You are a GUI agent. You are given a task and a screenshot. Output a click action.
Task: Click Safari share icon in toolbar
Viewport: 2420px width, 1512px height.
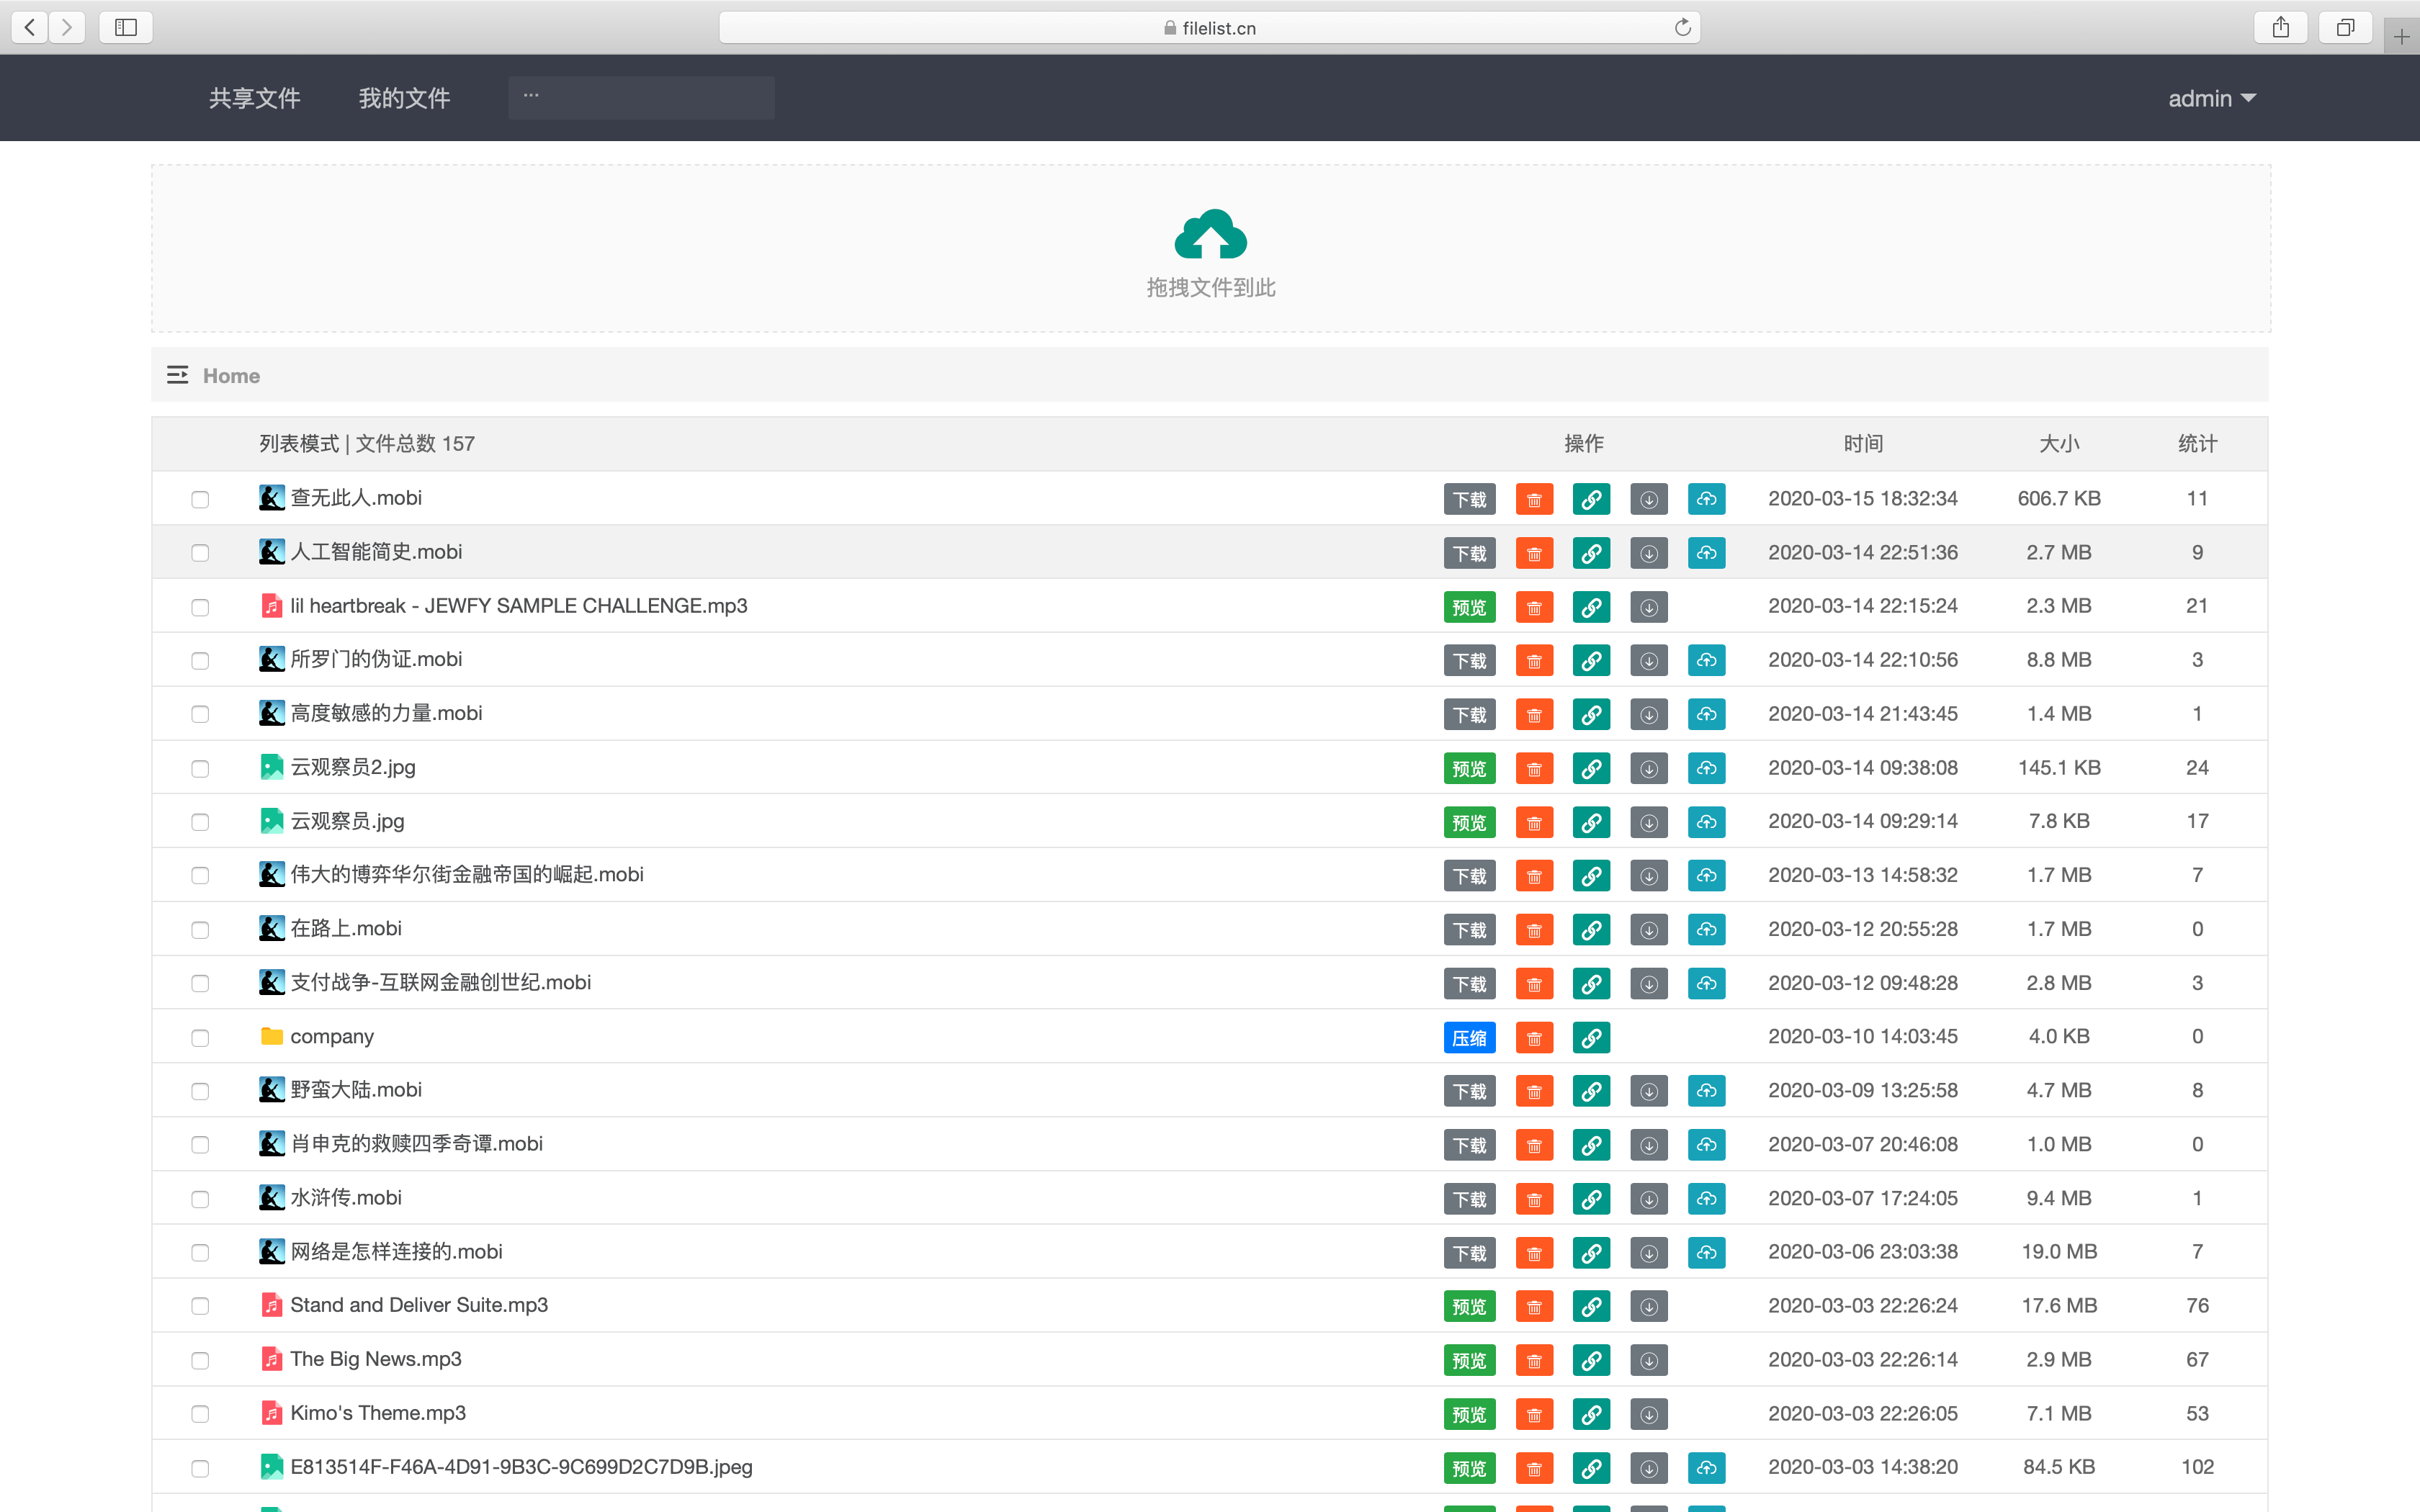[x=2280, y=27]
